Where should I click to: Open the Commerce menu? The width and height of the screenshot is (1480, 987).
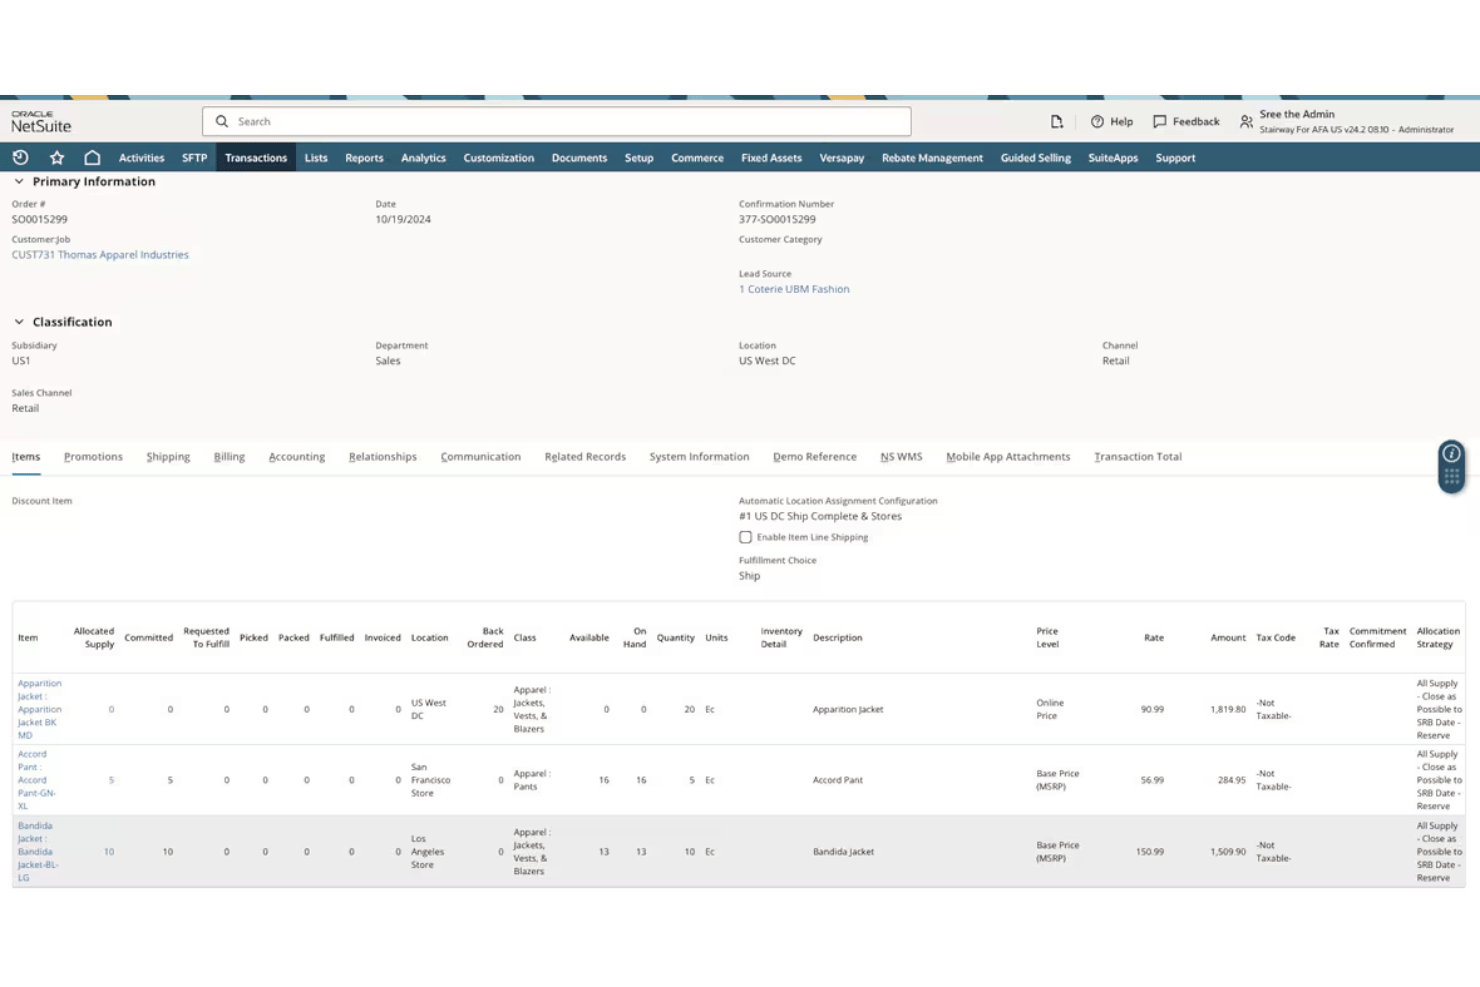tap(697, 158)
